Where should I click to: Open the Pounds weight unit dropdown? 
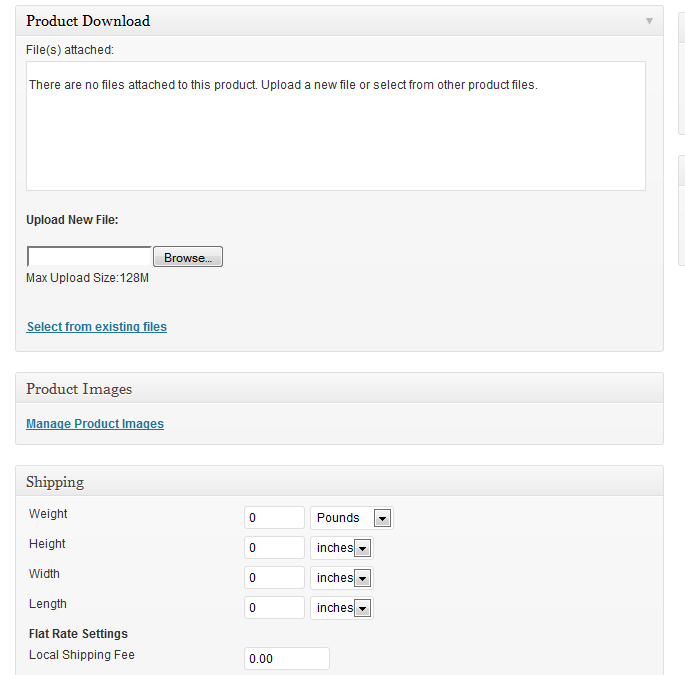point(352,518)
